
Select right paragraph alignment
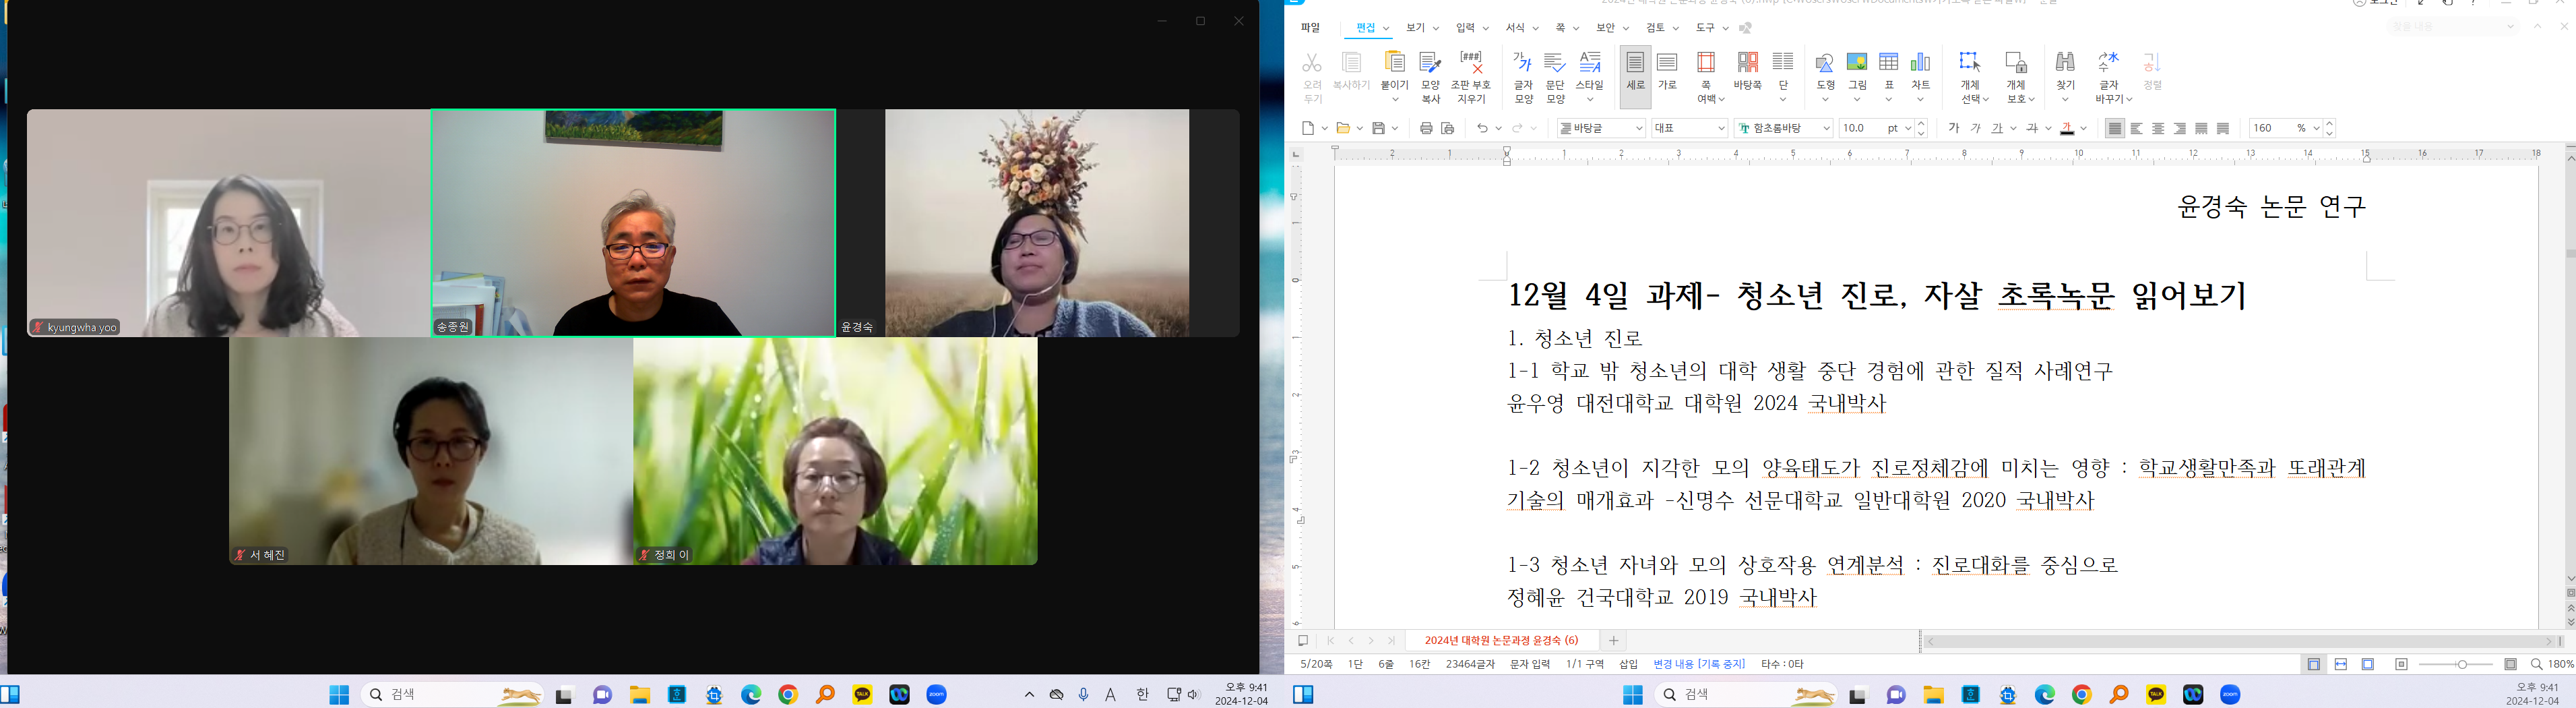click(x=2180, y=128)
